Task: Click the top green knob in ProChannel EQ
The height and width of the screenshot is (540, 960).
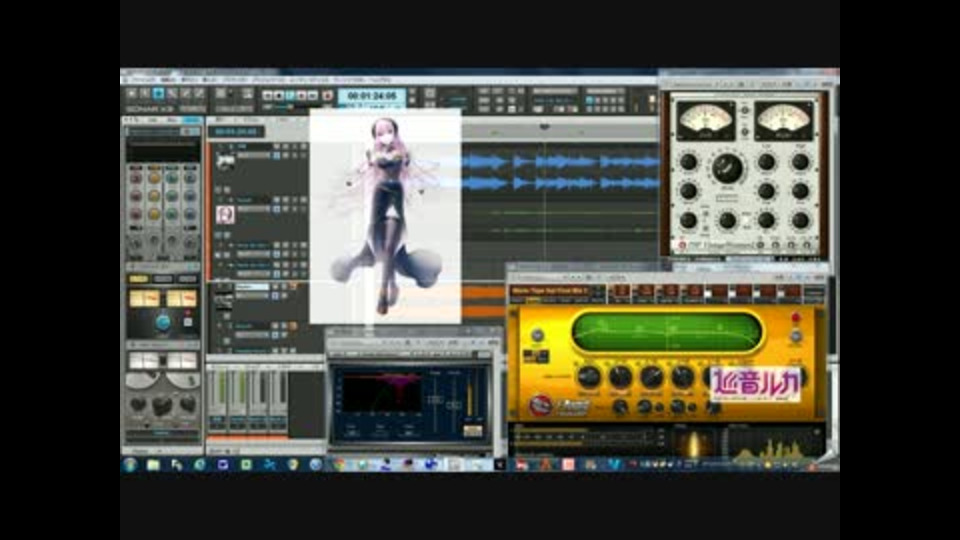Action: tap(172, 178)
